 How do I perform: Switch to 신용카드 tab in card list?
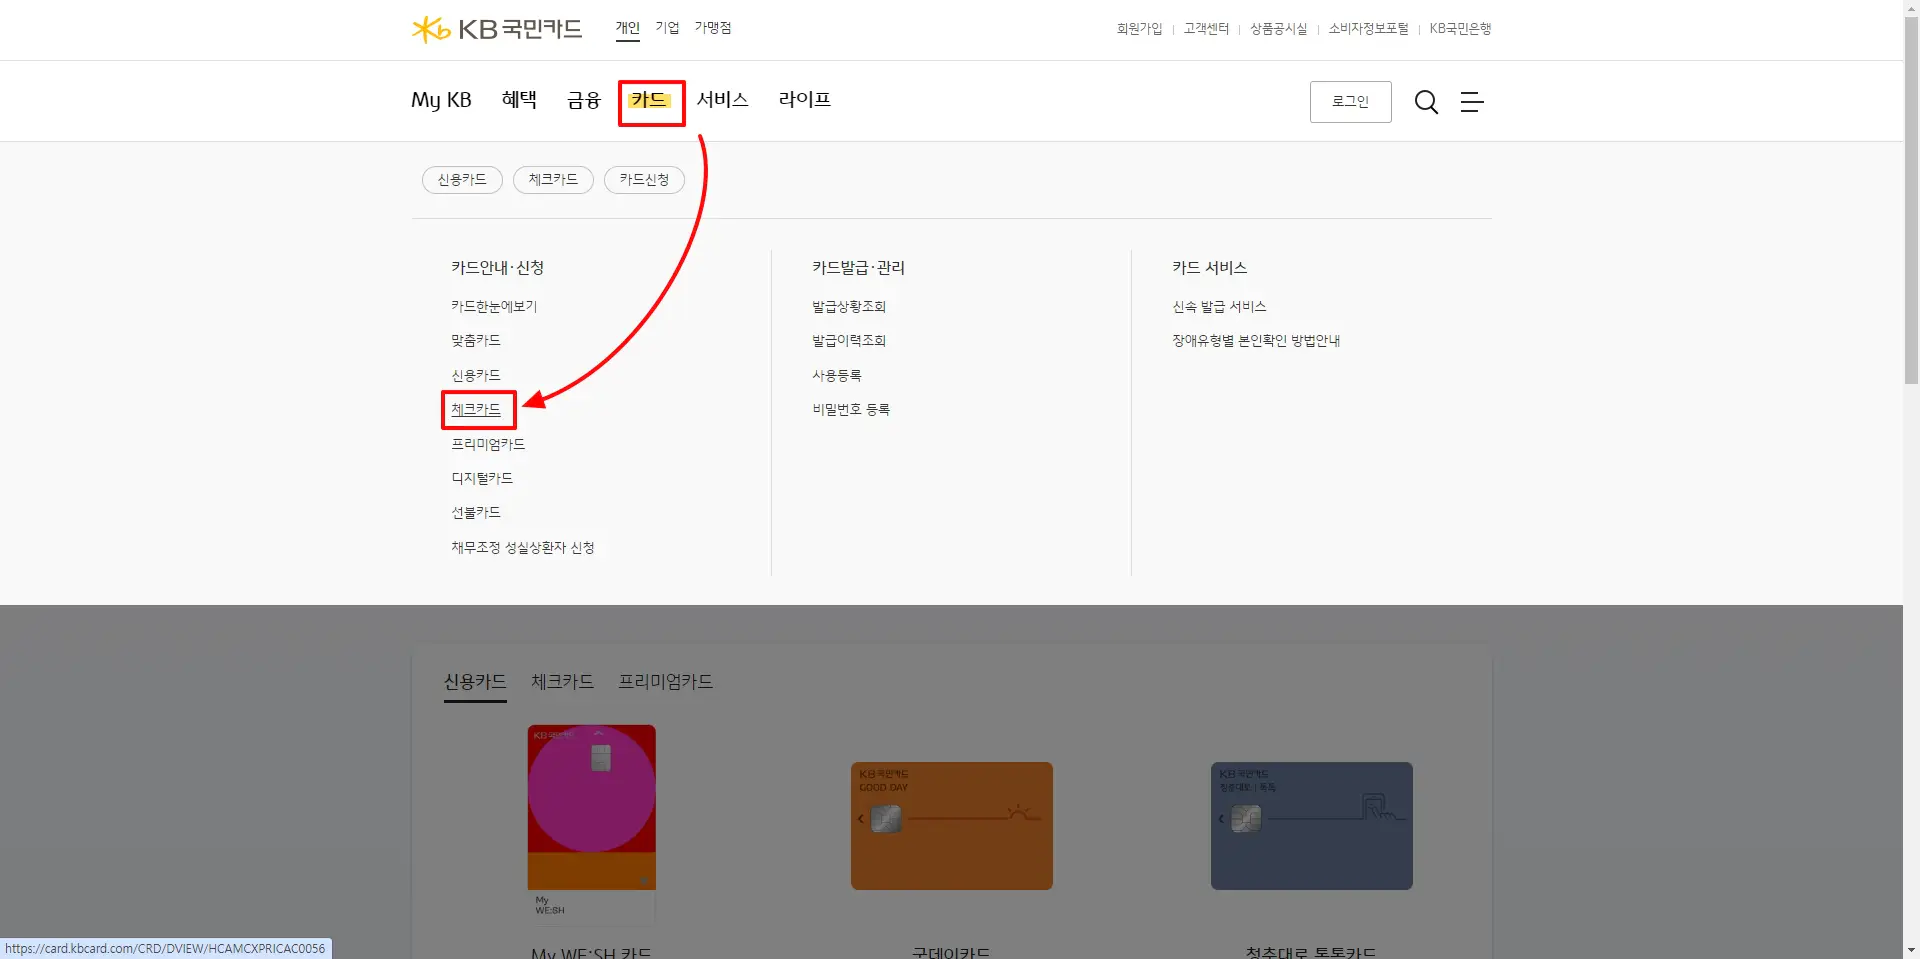click(475, 682)
